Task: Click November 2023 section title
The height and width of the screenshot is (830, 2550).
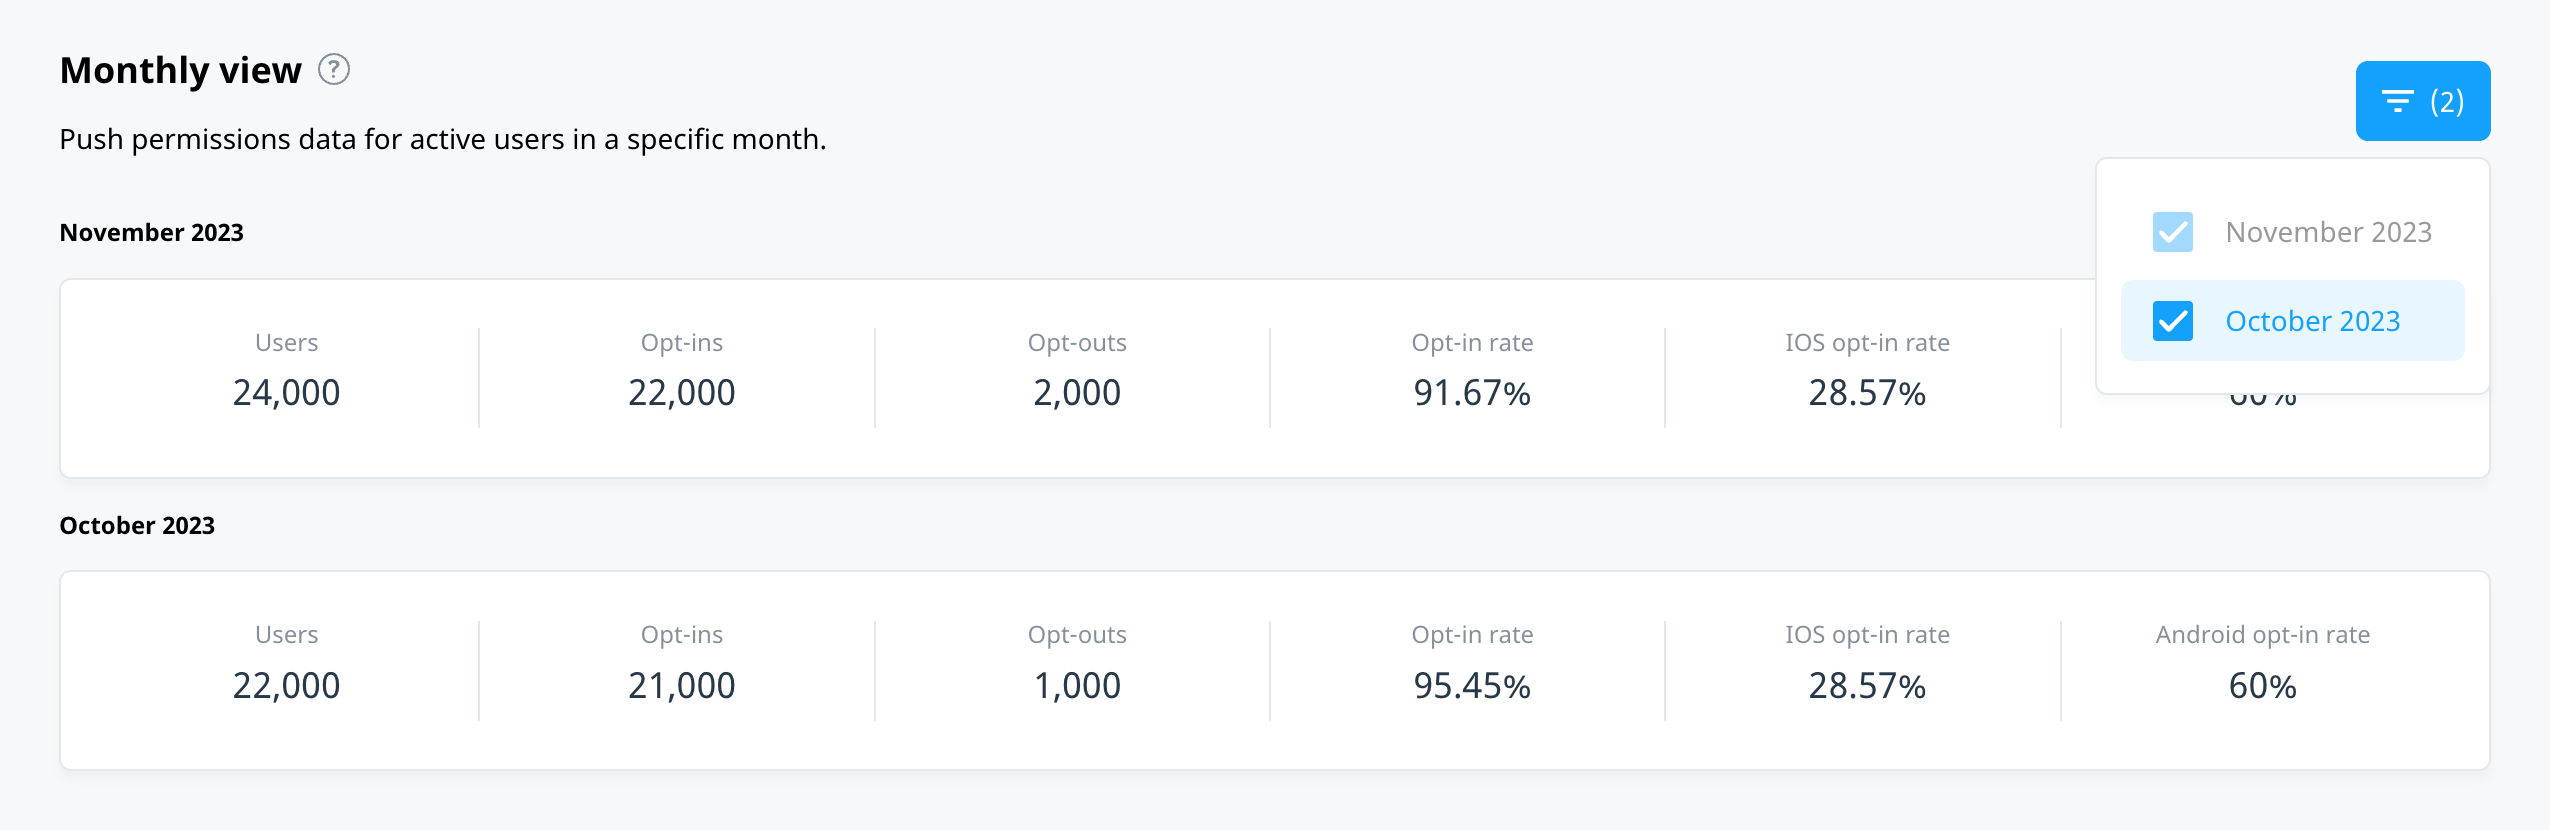Action: (151, 232)
